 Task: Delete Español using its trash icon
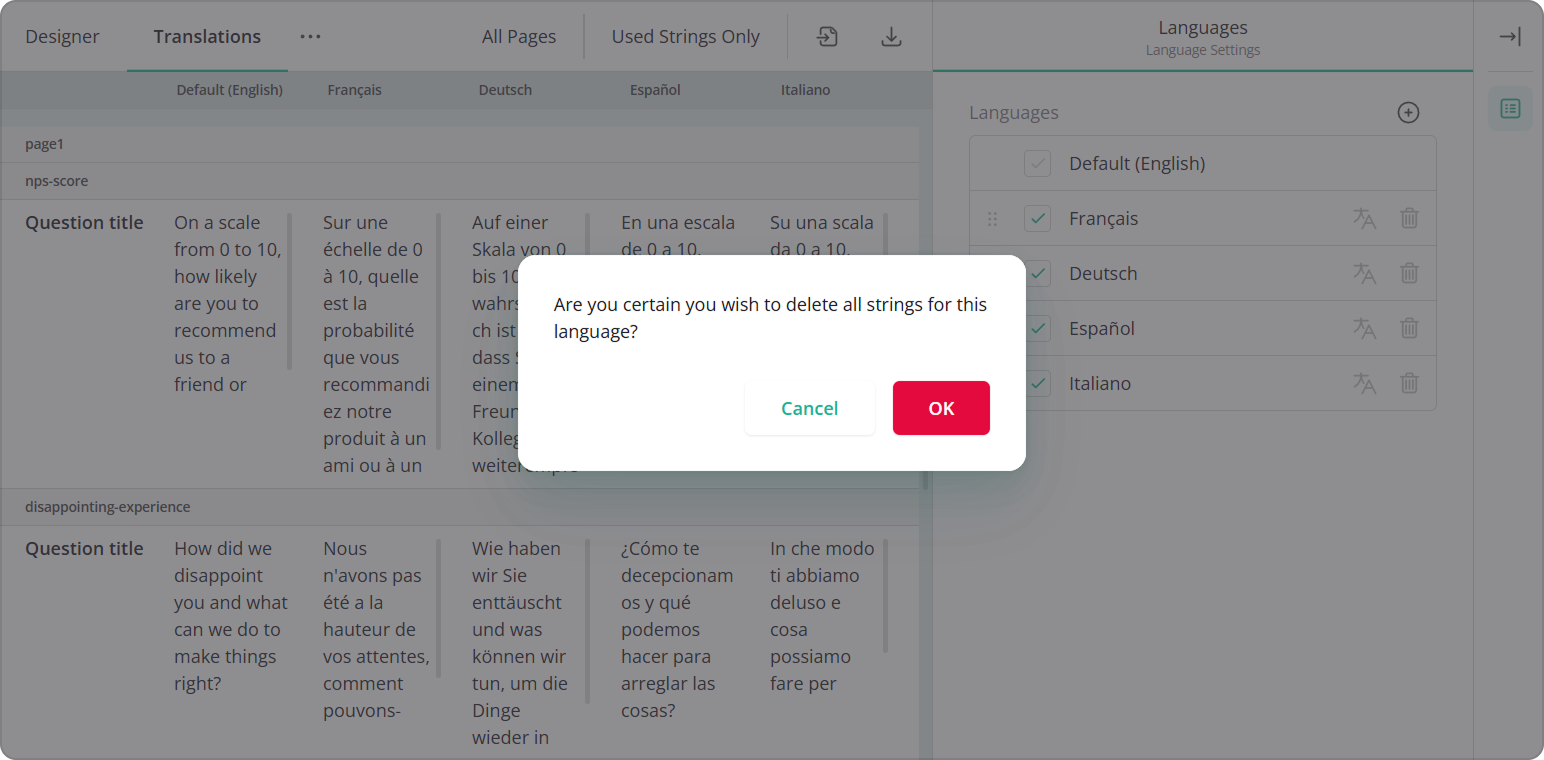(1409, 328)
